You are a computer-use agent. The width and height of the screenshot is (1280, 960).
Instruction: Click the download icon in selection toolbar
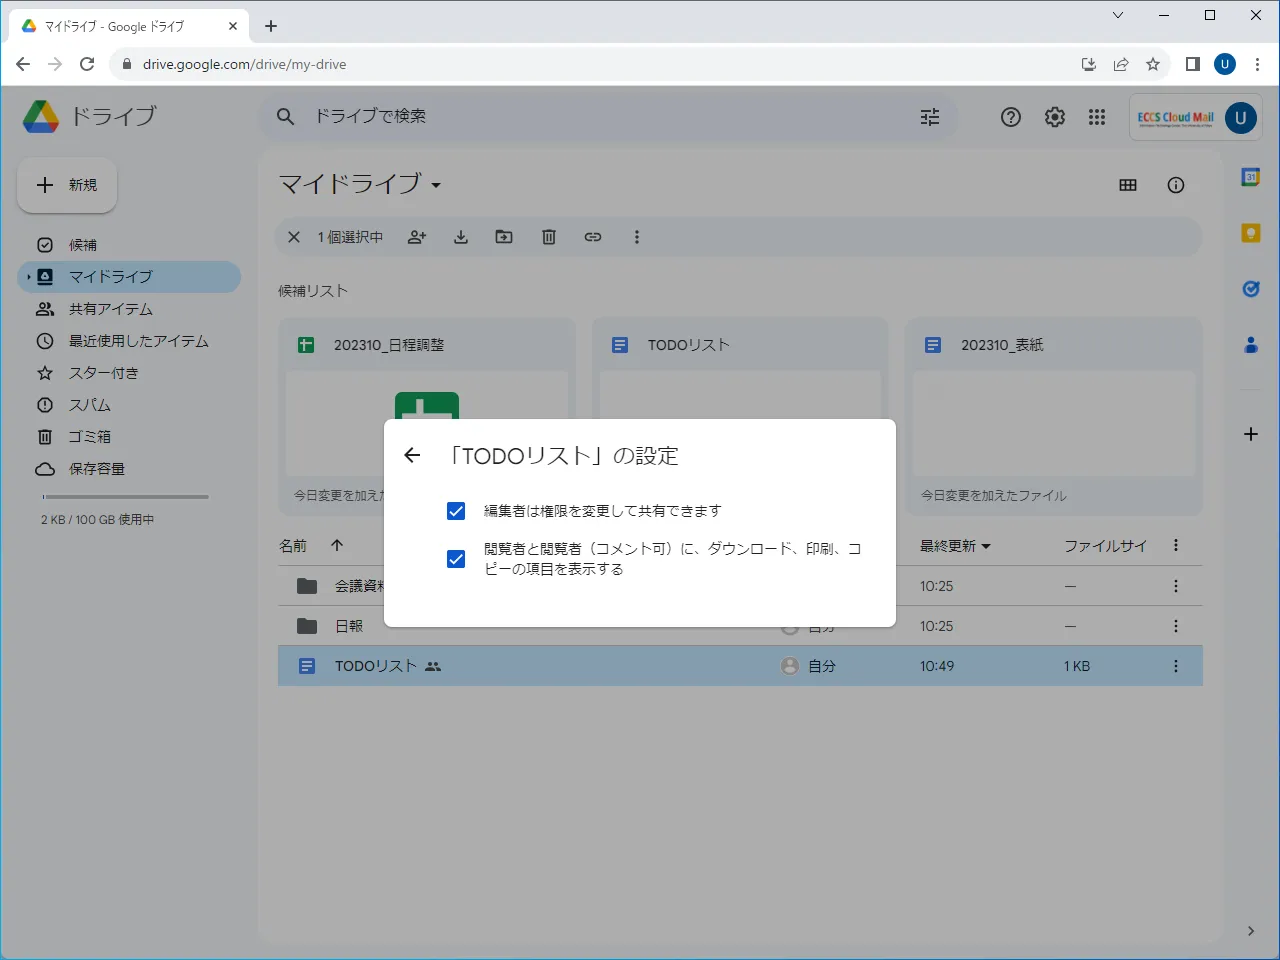461,237
